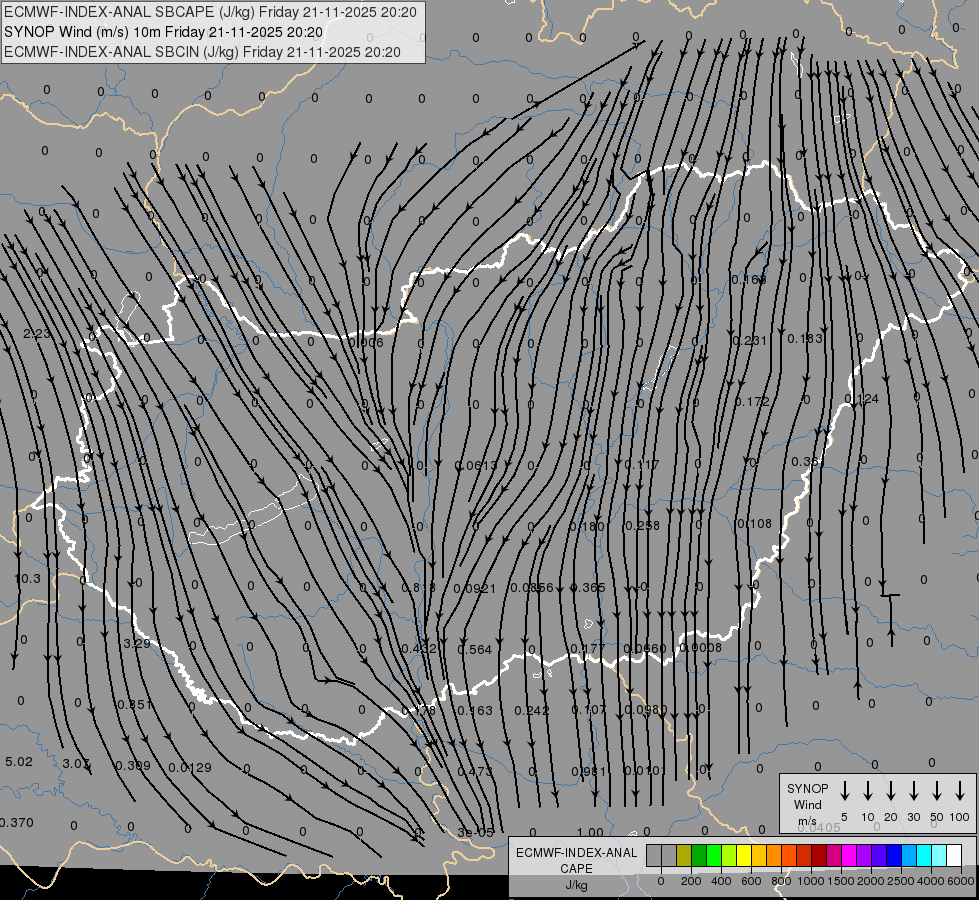This screenshot has width=979, height=900.
Task: Click the map value 5.02
Action: pyautogui.click(x=19, y=761)
